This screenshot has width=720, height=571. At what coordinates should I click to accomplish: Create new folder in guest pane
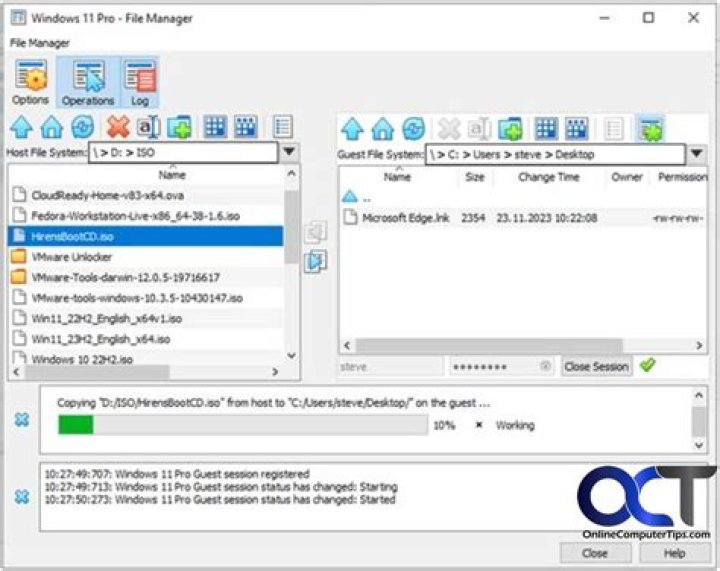coord(510,129)
